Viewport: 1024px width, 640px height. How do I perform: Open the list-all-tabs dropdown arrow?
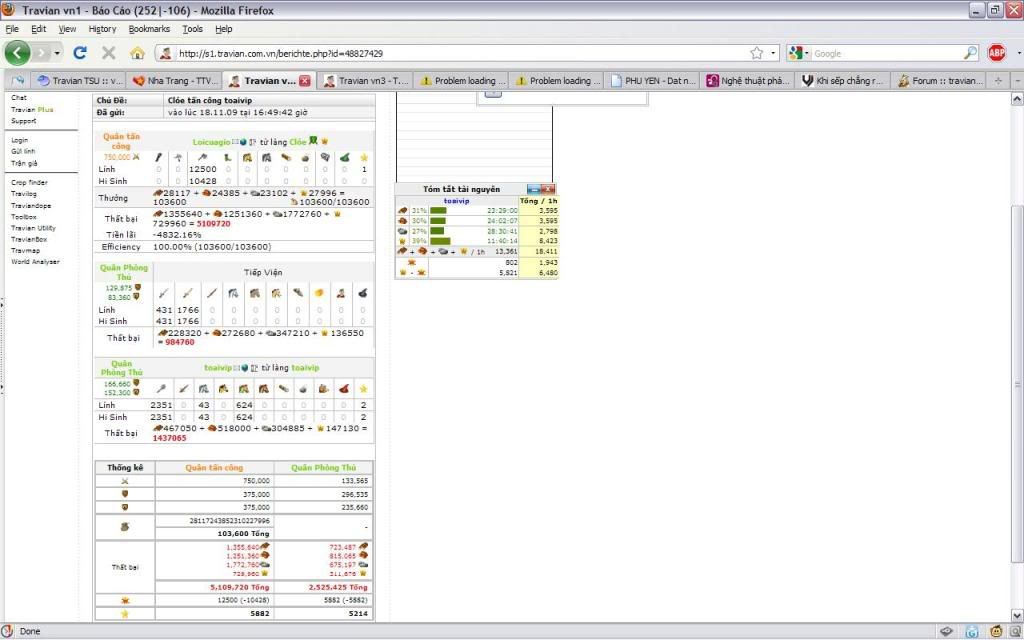[x=1017, y=81]
